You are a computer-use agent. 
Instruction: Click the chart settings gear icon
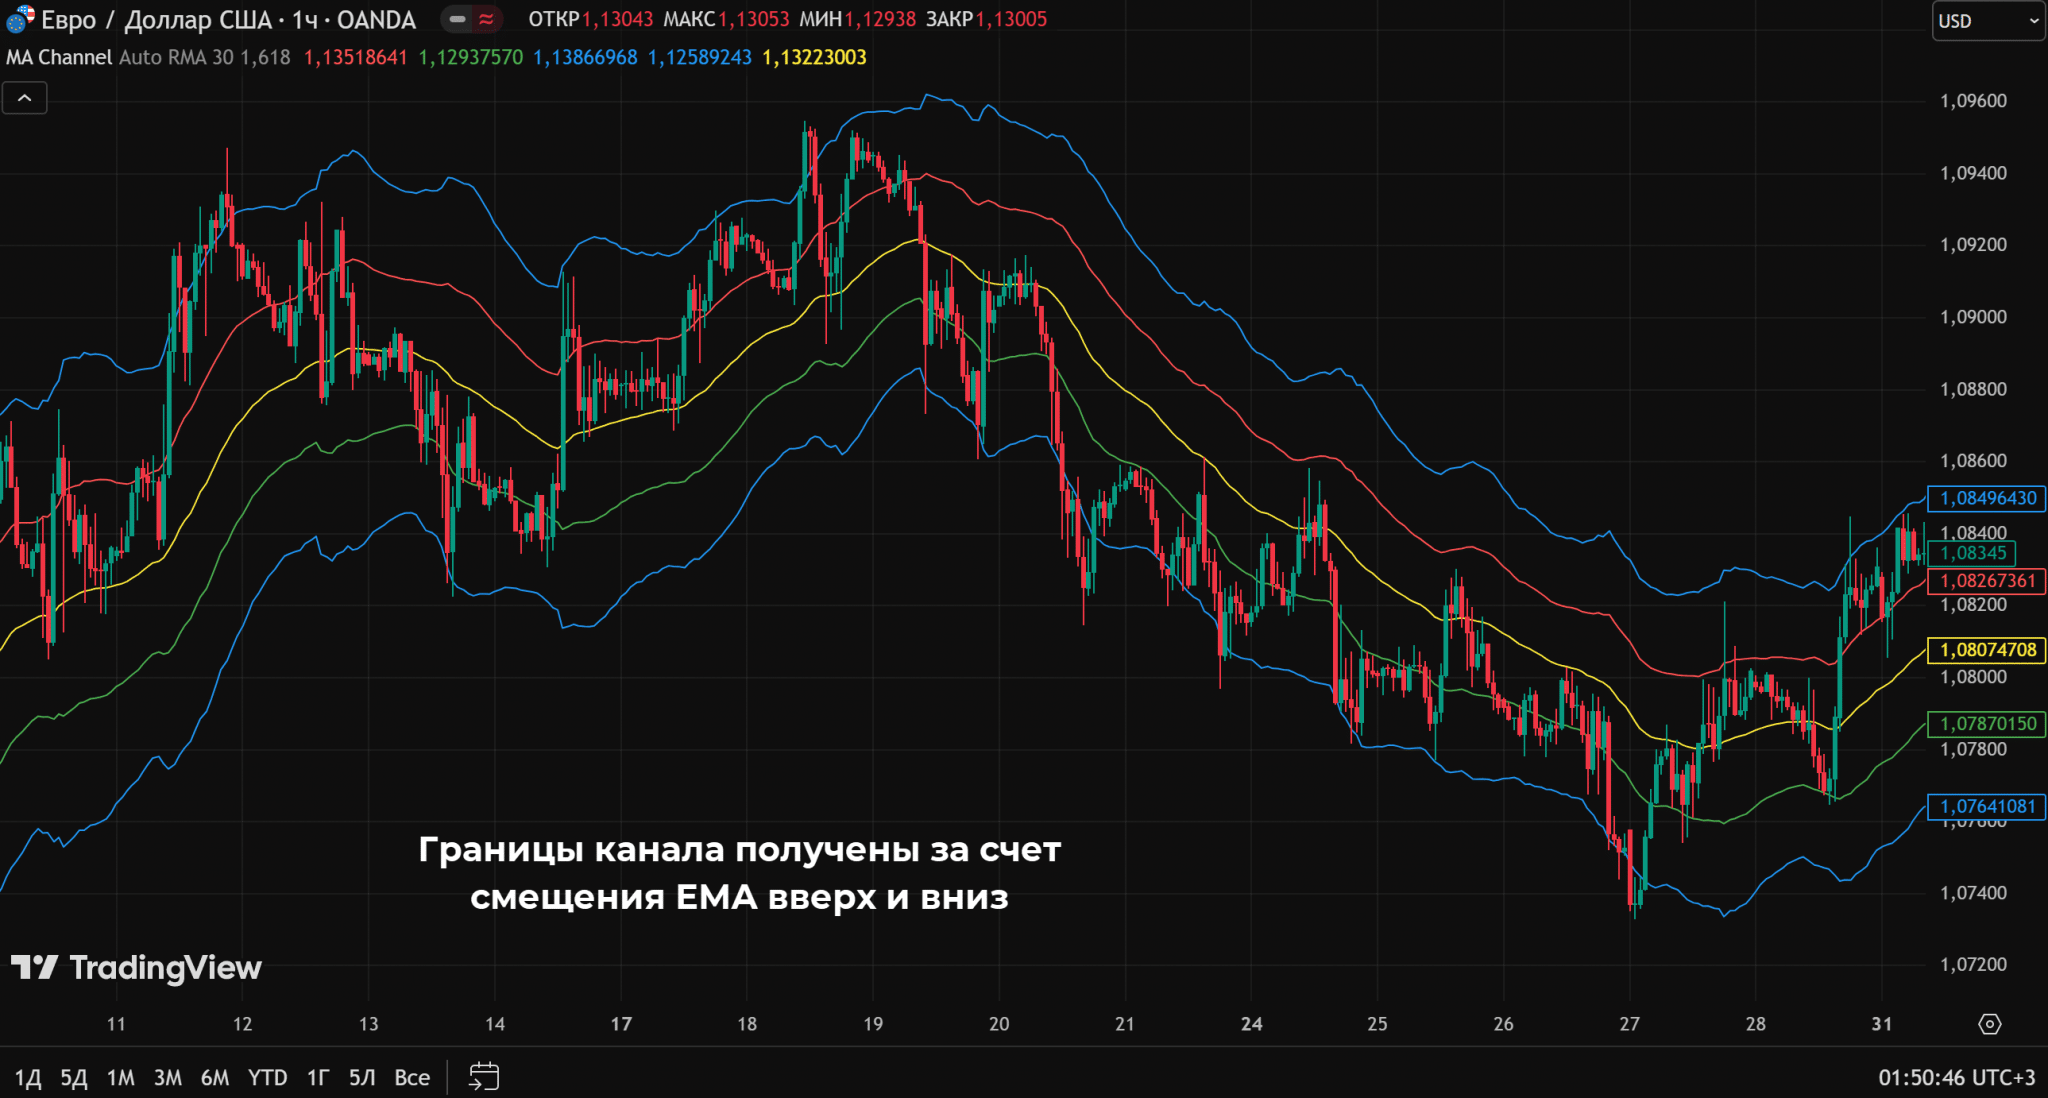pos(1989,1024)
